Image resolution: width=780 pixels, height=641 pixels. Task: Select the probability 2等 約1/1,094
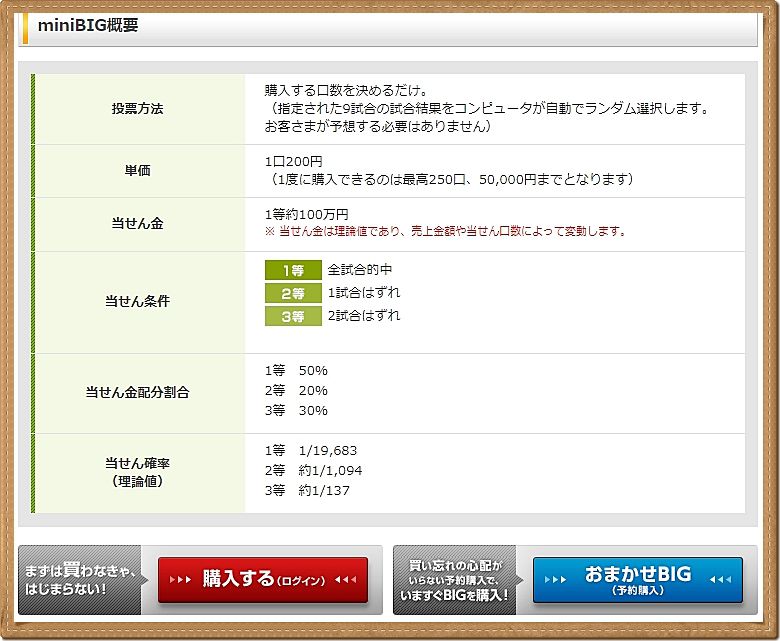(313, 470)
